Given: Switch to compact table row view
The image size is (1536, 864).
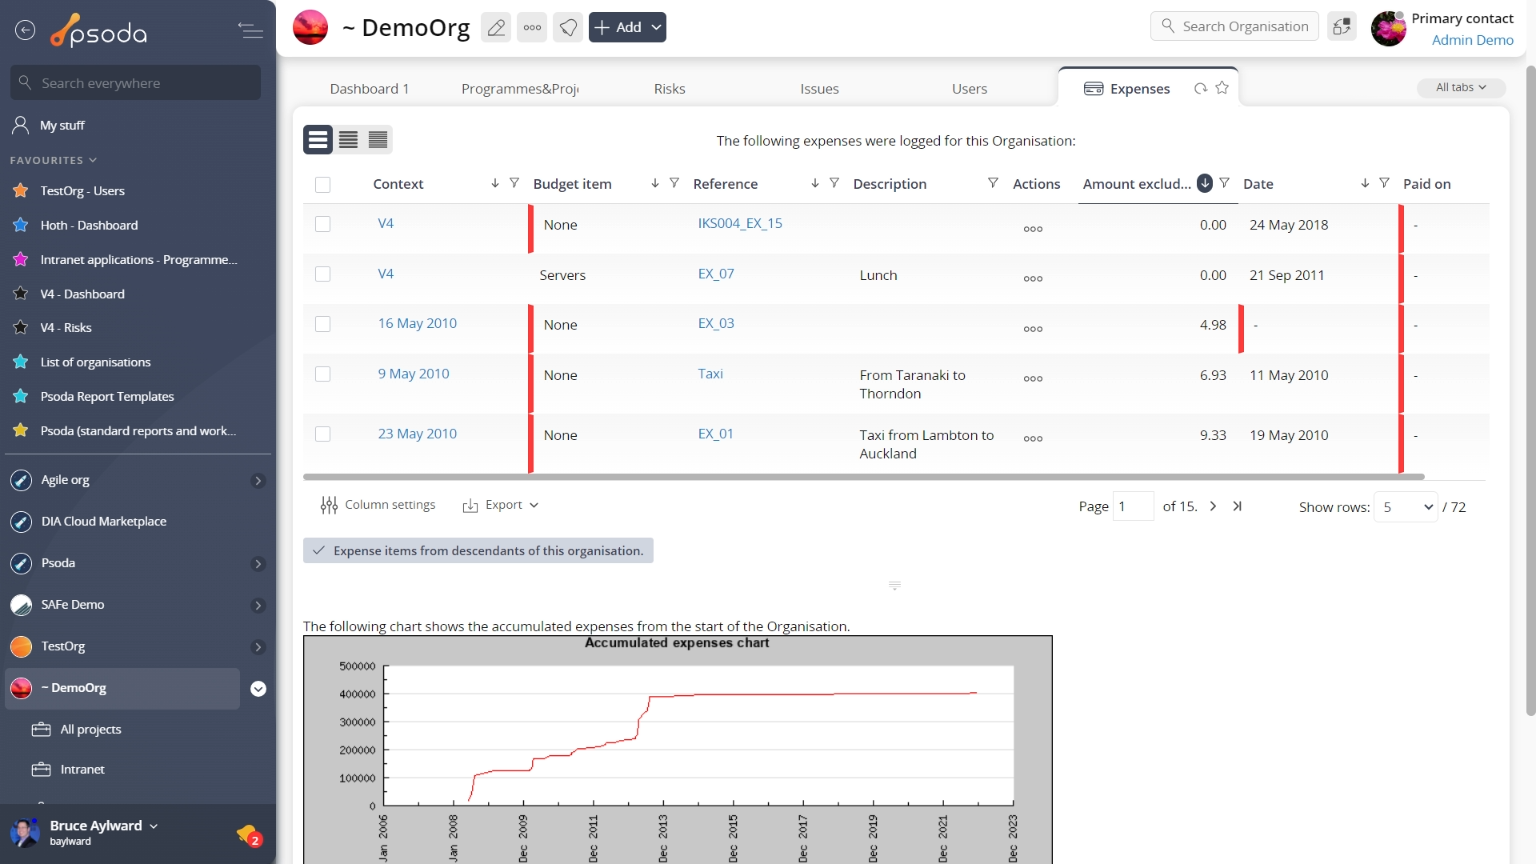Looking at the screenshot, I should [x=378, y=140].
